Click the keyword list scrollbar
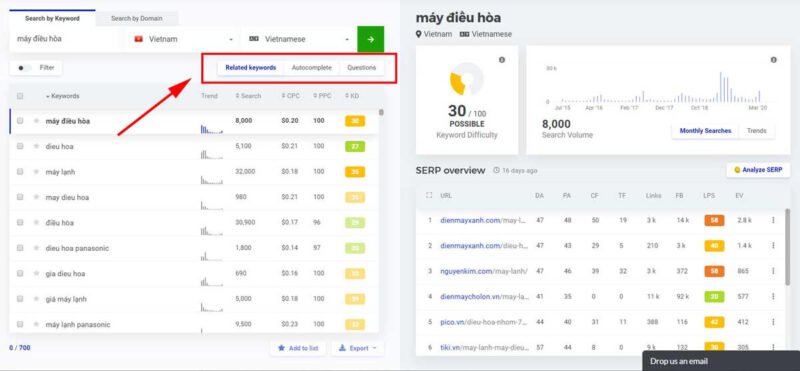 click(381, 112)
